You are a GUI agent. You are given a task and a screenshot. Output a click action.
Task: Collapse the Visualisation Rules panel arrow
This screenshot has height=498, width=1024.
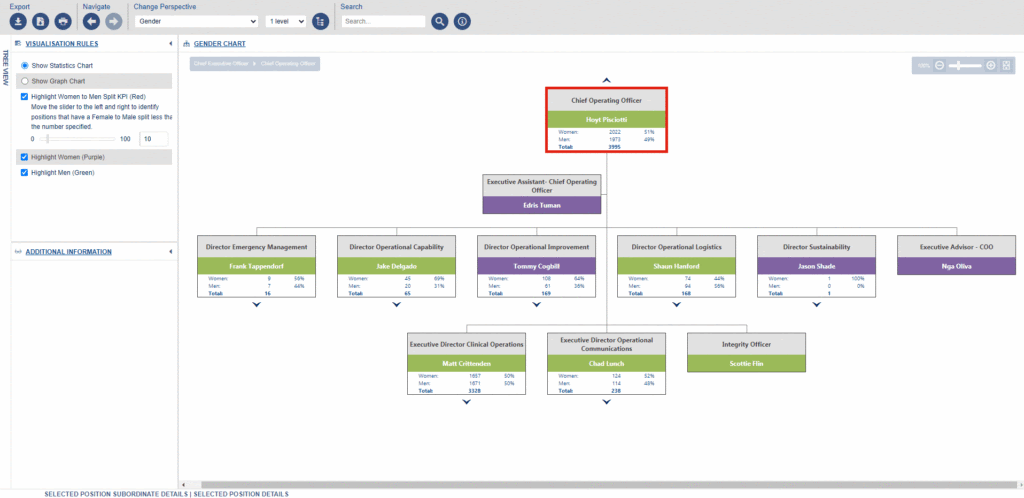point(170,44)
